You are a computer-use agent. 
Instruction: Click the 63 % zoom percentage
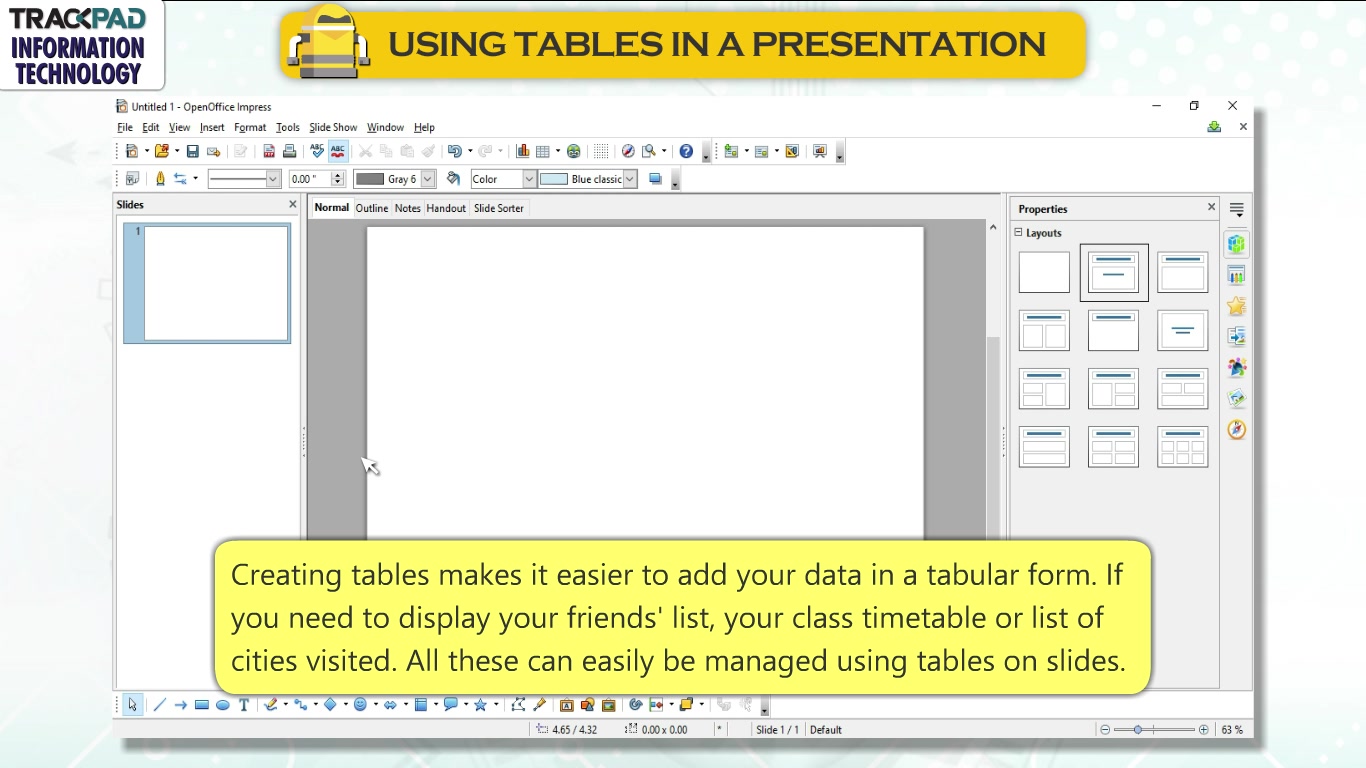[x=1232, y=730]
